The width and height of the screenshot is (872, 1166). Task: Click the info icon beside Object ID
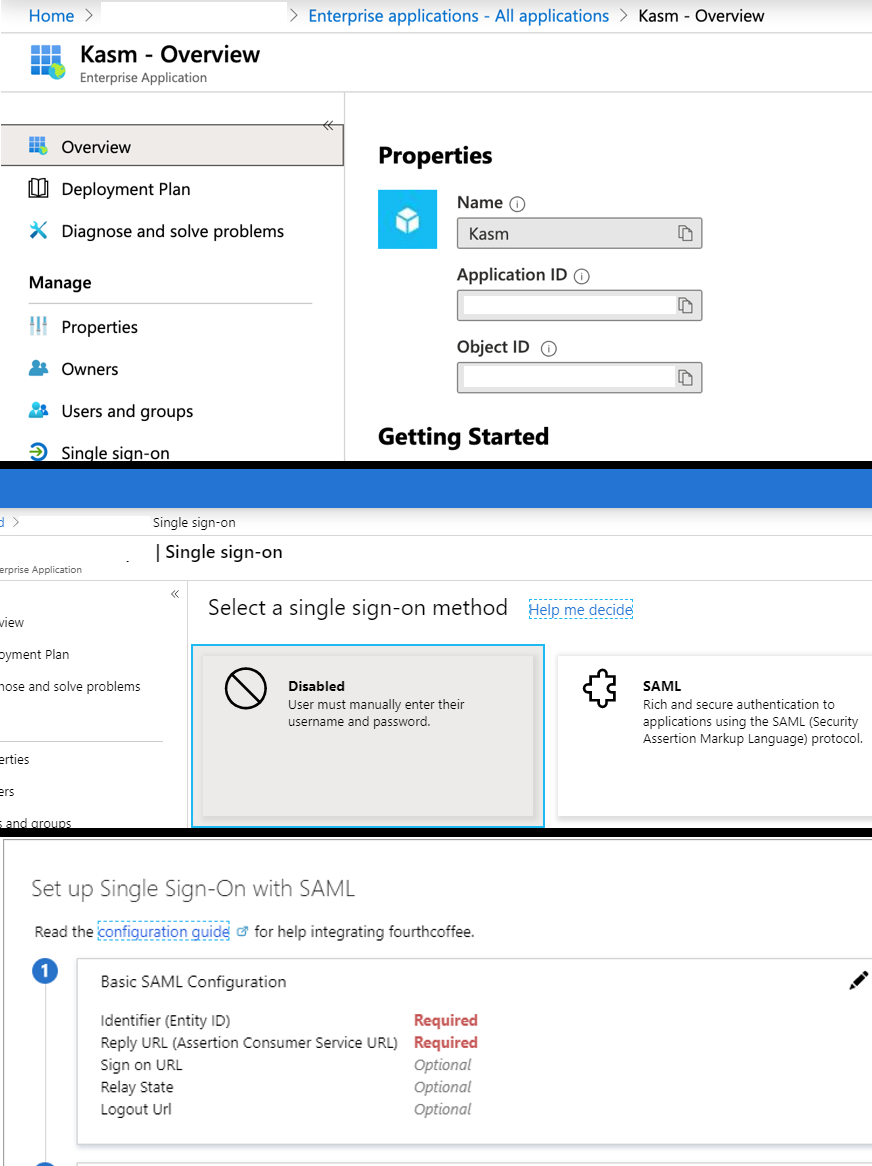pos(548,349)
